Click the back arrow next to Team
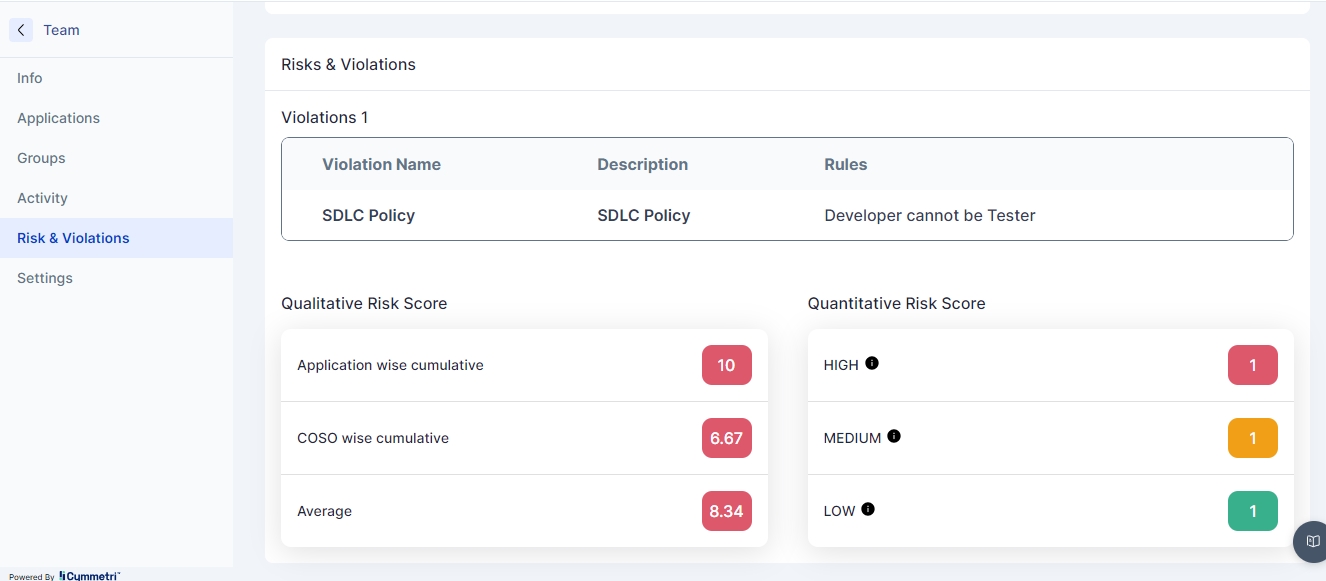The width and height of the screenshot is (1326, 581). [x=21, y=30]
